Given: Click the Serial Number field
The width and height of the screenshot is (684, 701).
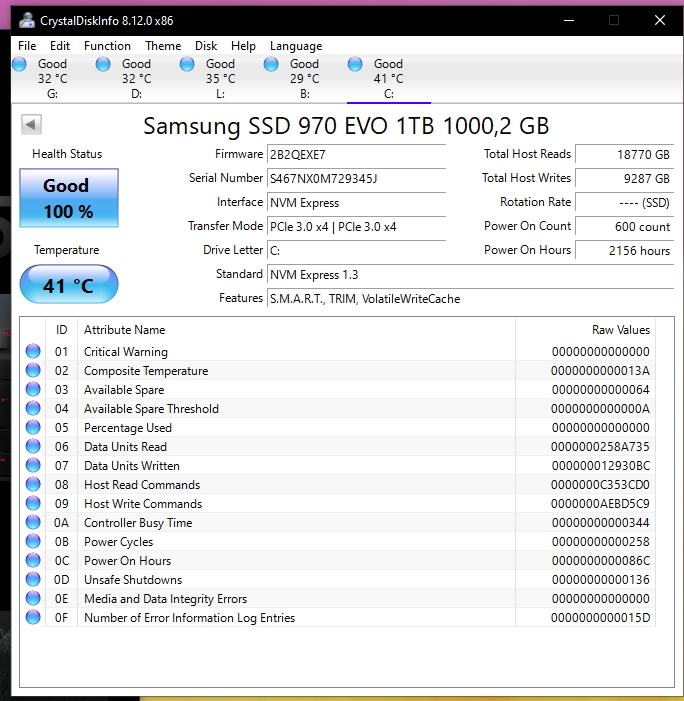Looking at the screenshot, I should pyautogui.click(x=356, y=179).
